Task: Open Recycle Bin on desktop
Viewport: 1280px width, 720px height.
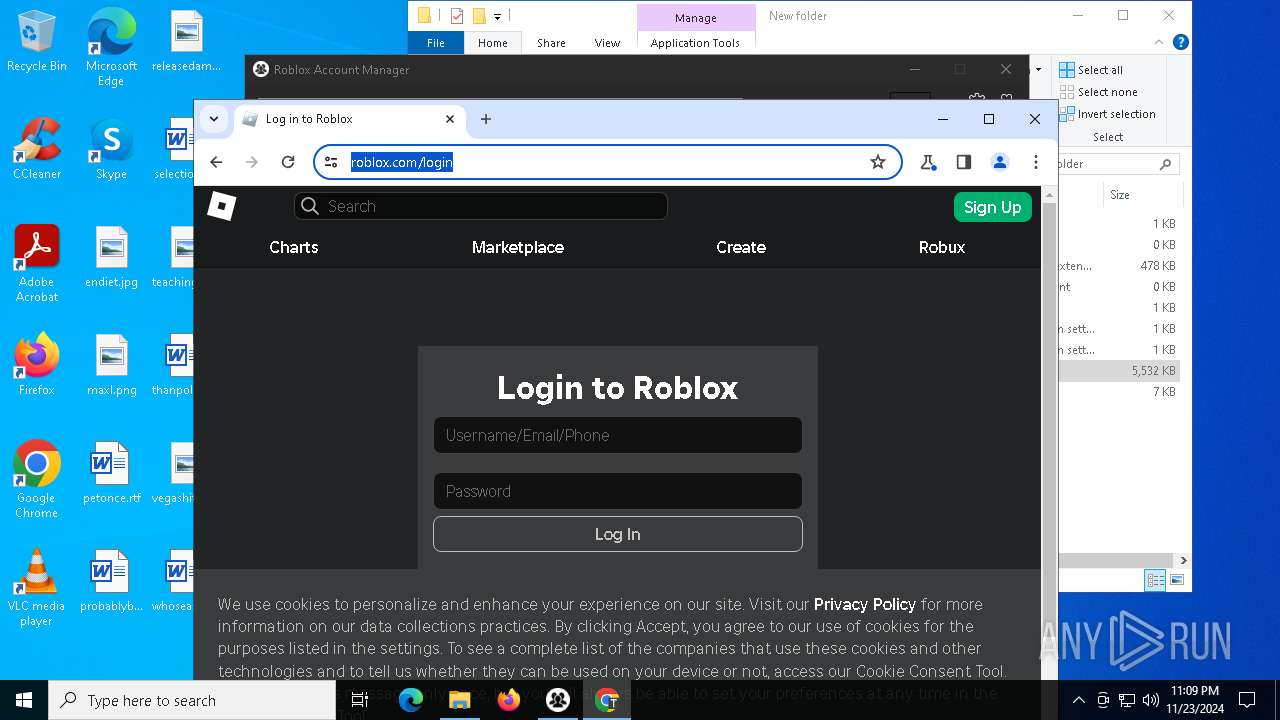Action: coord(37,42)
